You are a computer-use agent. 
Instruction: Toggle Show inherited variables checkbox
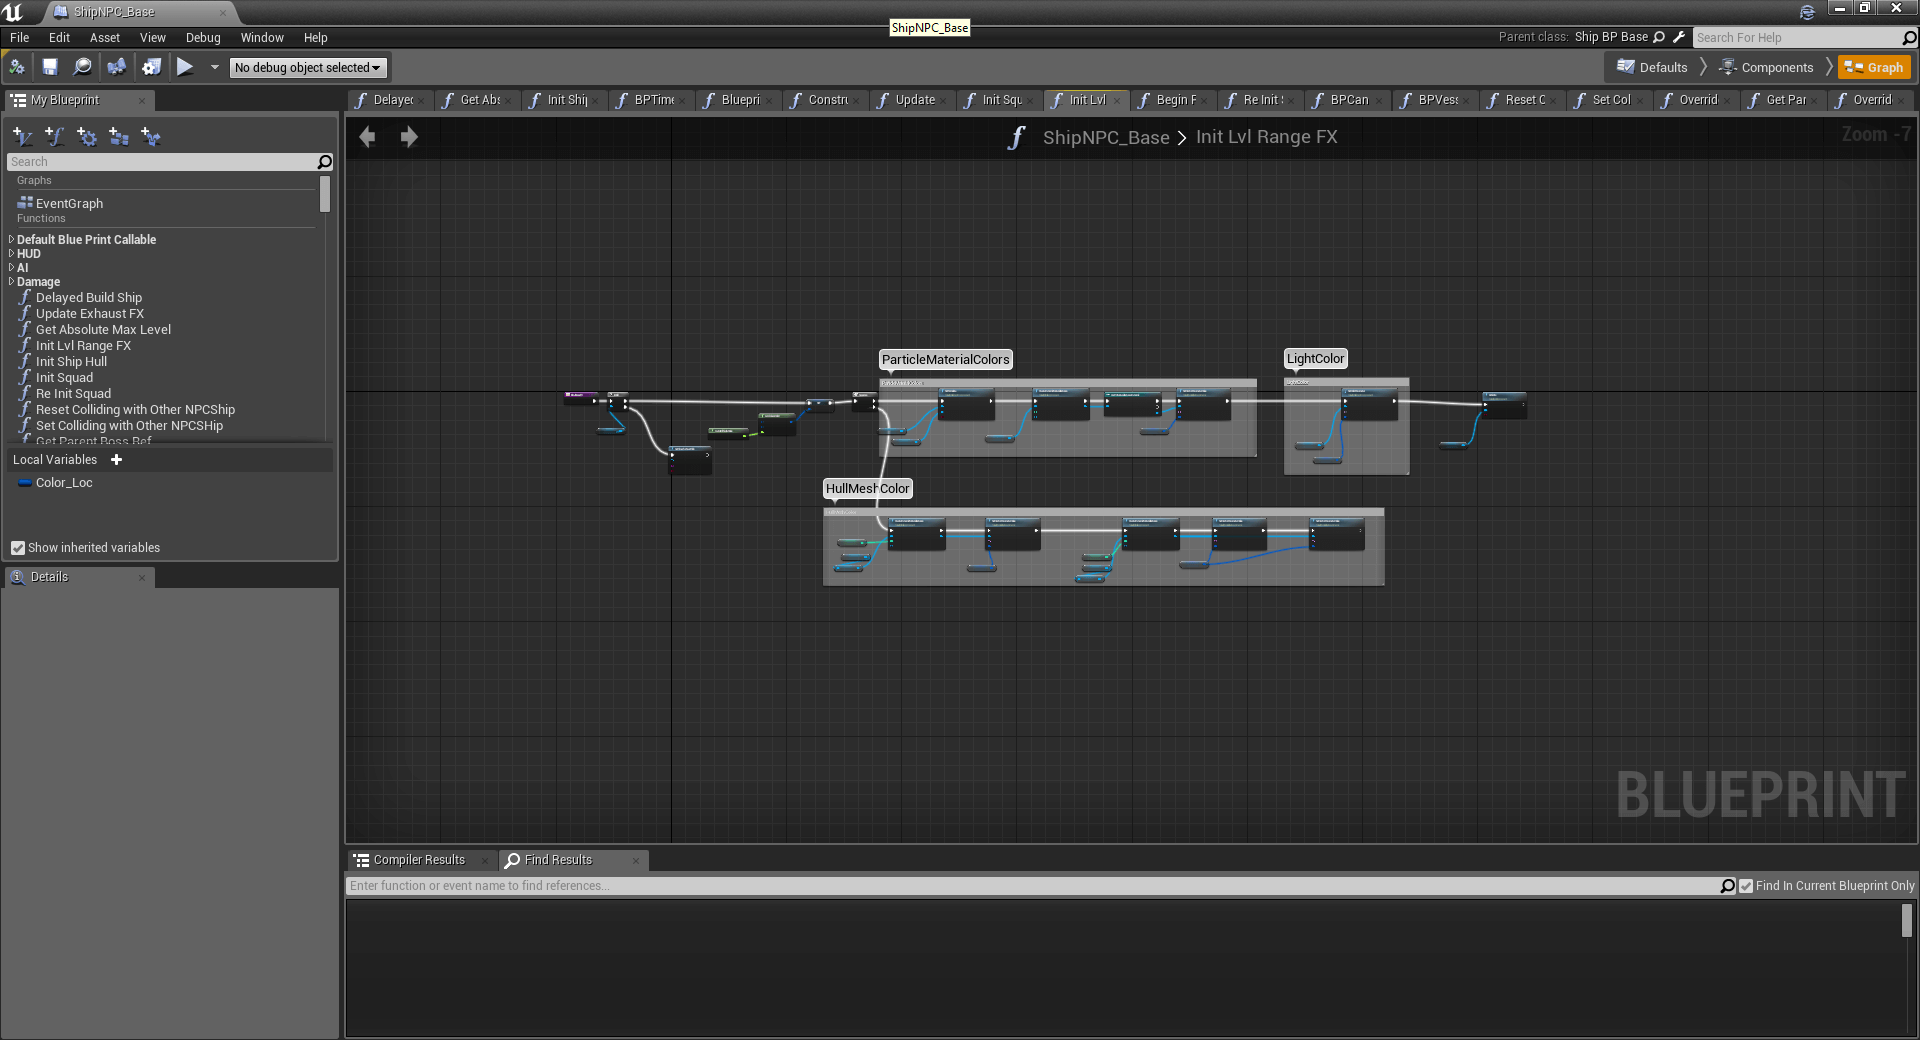[x=18, y=548]
